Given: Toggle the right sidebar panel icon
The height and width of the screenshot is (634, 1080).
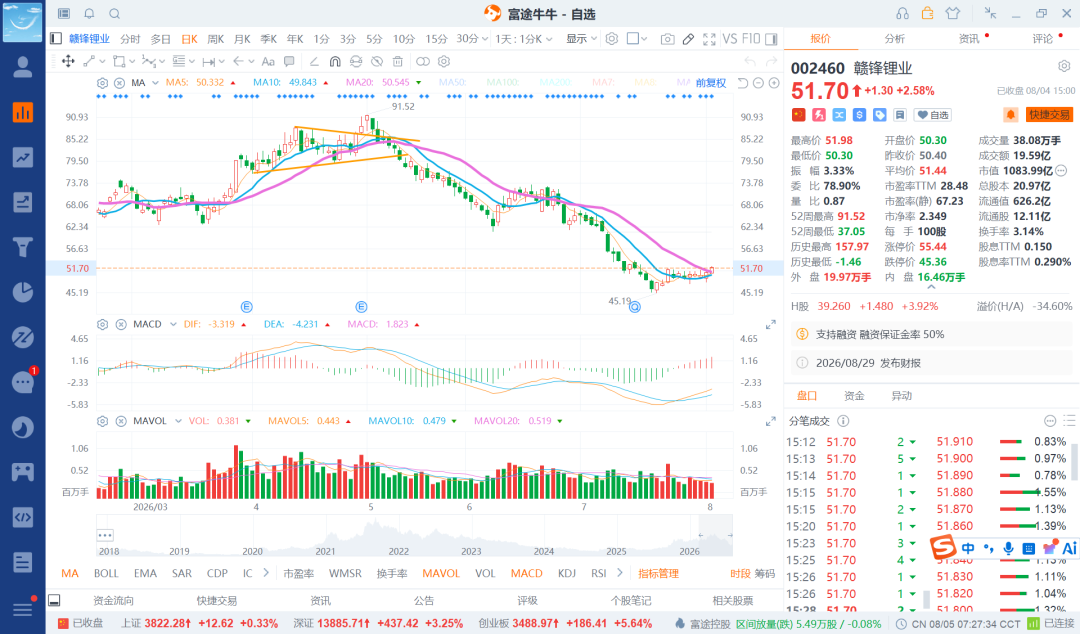Looking at the screenshot, I should click(x=771, y=39).
